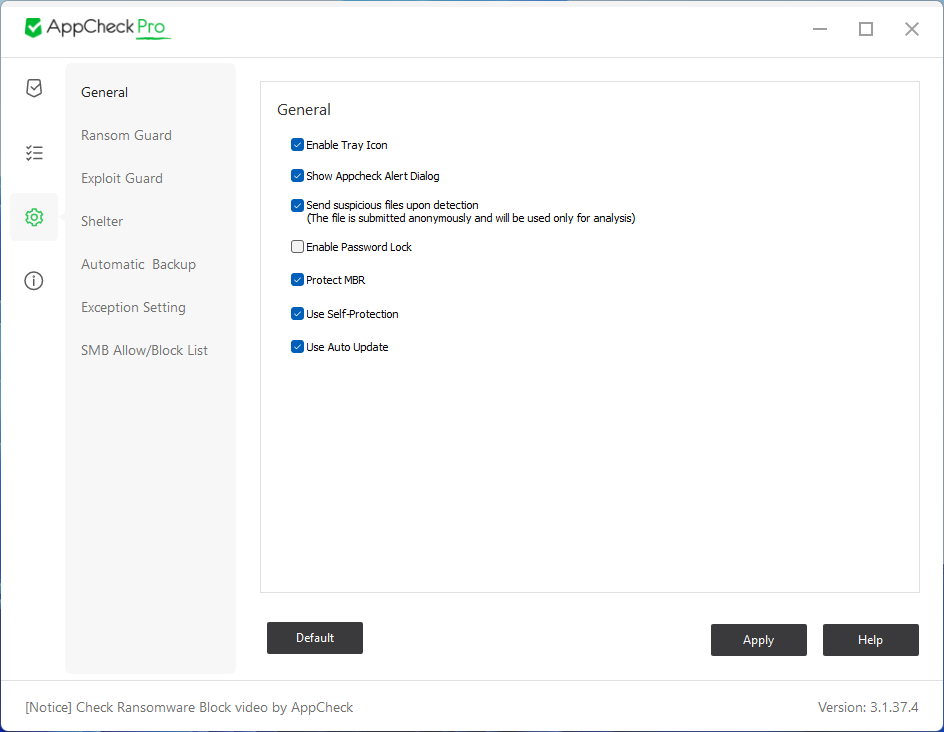Open the shield protection status icon
This screenshot has width=944, height=732.
(34, 88)
